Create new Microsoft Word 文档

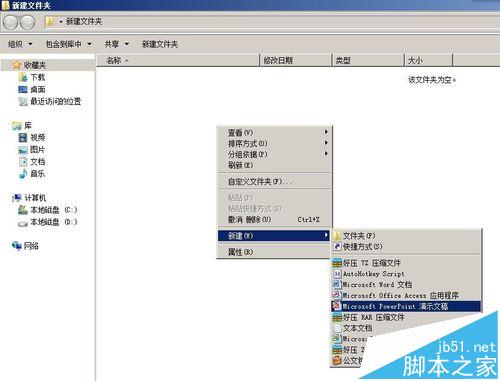coord(406,285)
